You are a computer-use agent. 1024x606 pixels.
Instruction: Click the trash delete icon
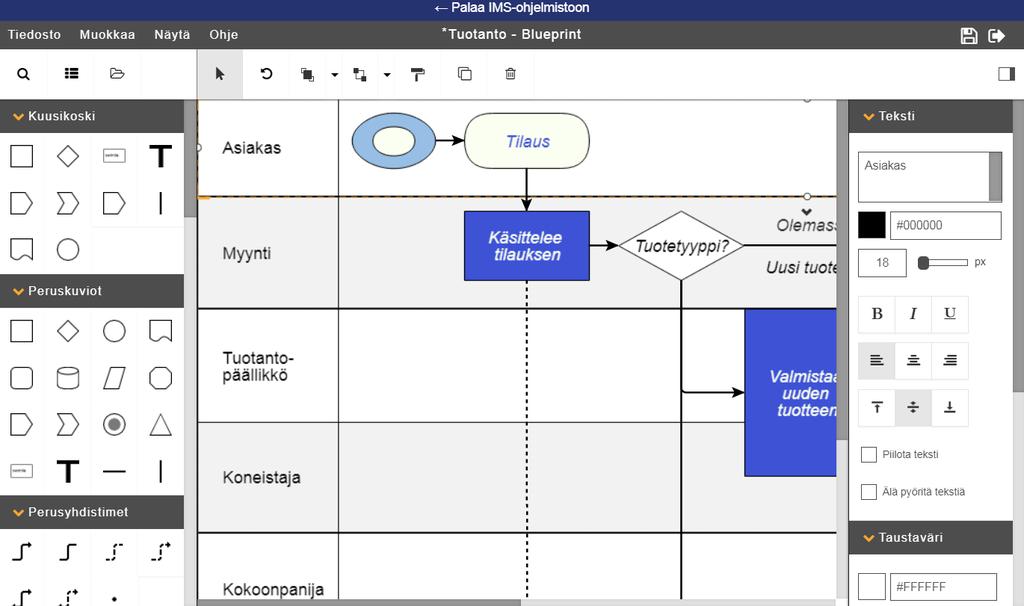[x=511, y=74]
